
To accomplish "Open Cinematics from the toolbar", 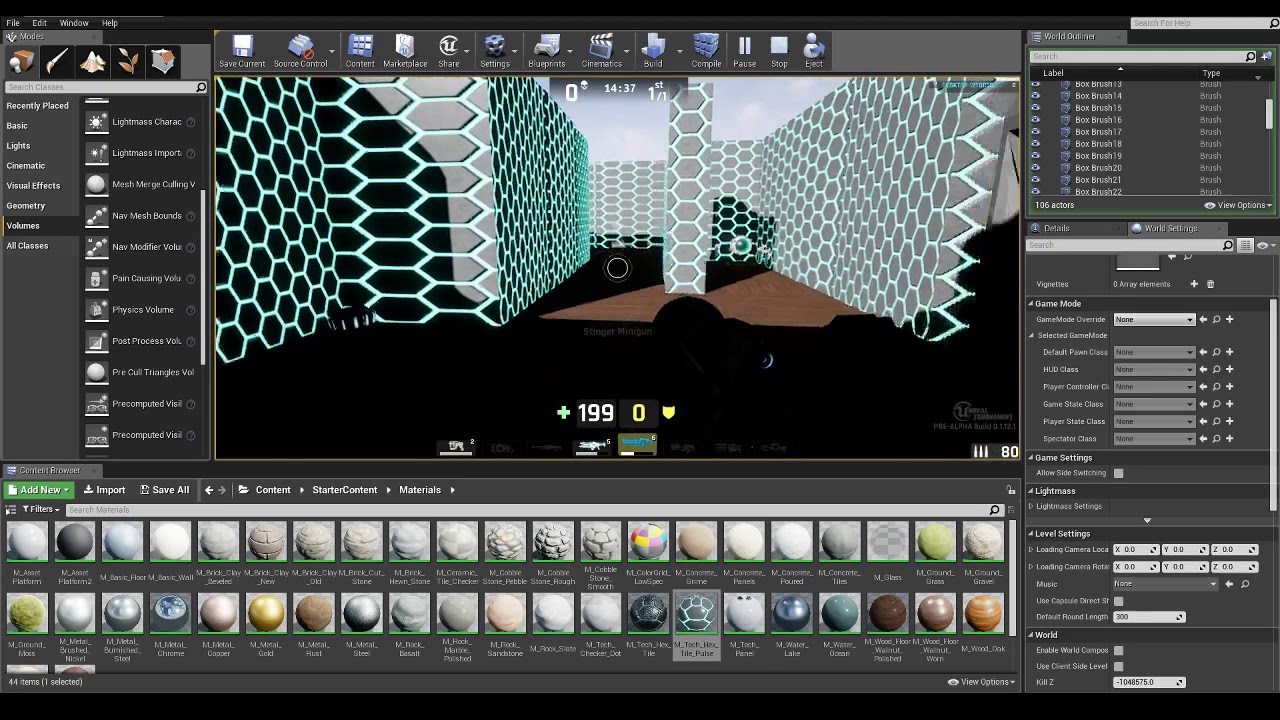I will click(x=601, y=51).
